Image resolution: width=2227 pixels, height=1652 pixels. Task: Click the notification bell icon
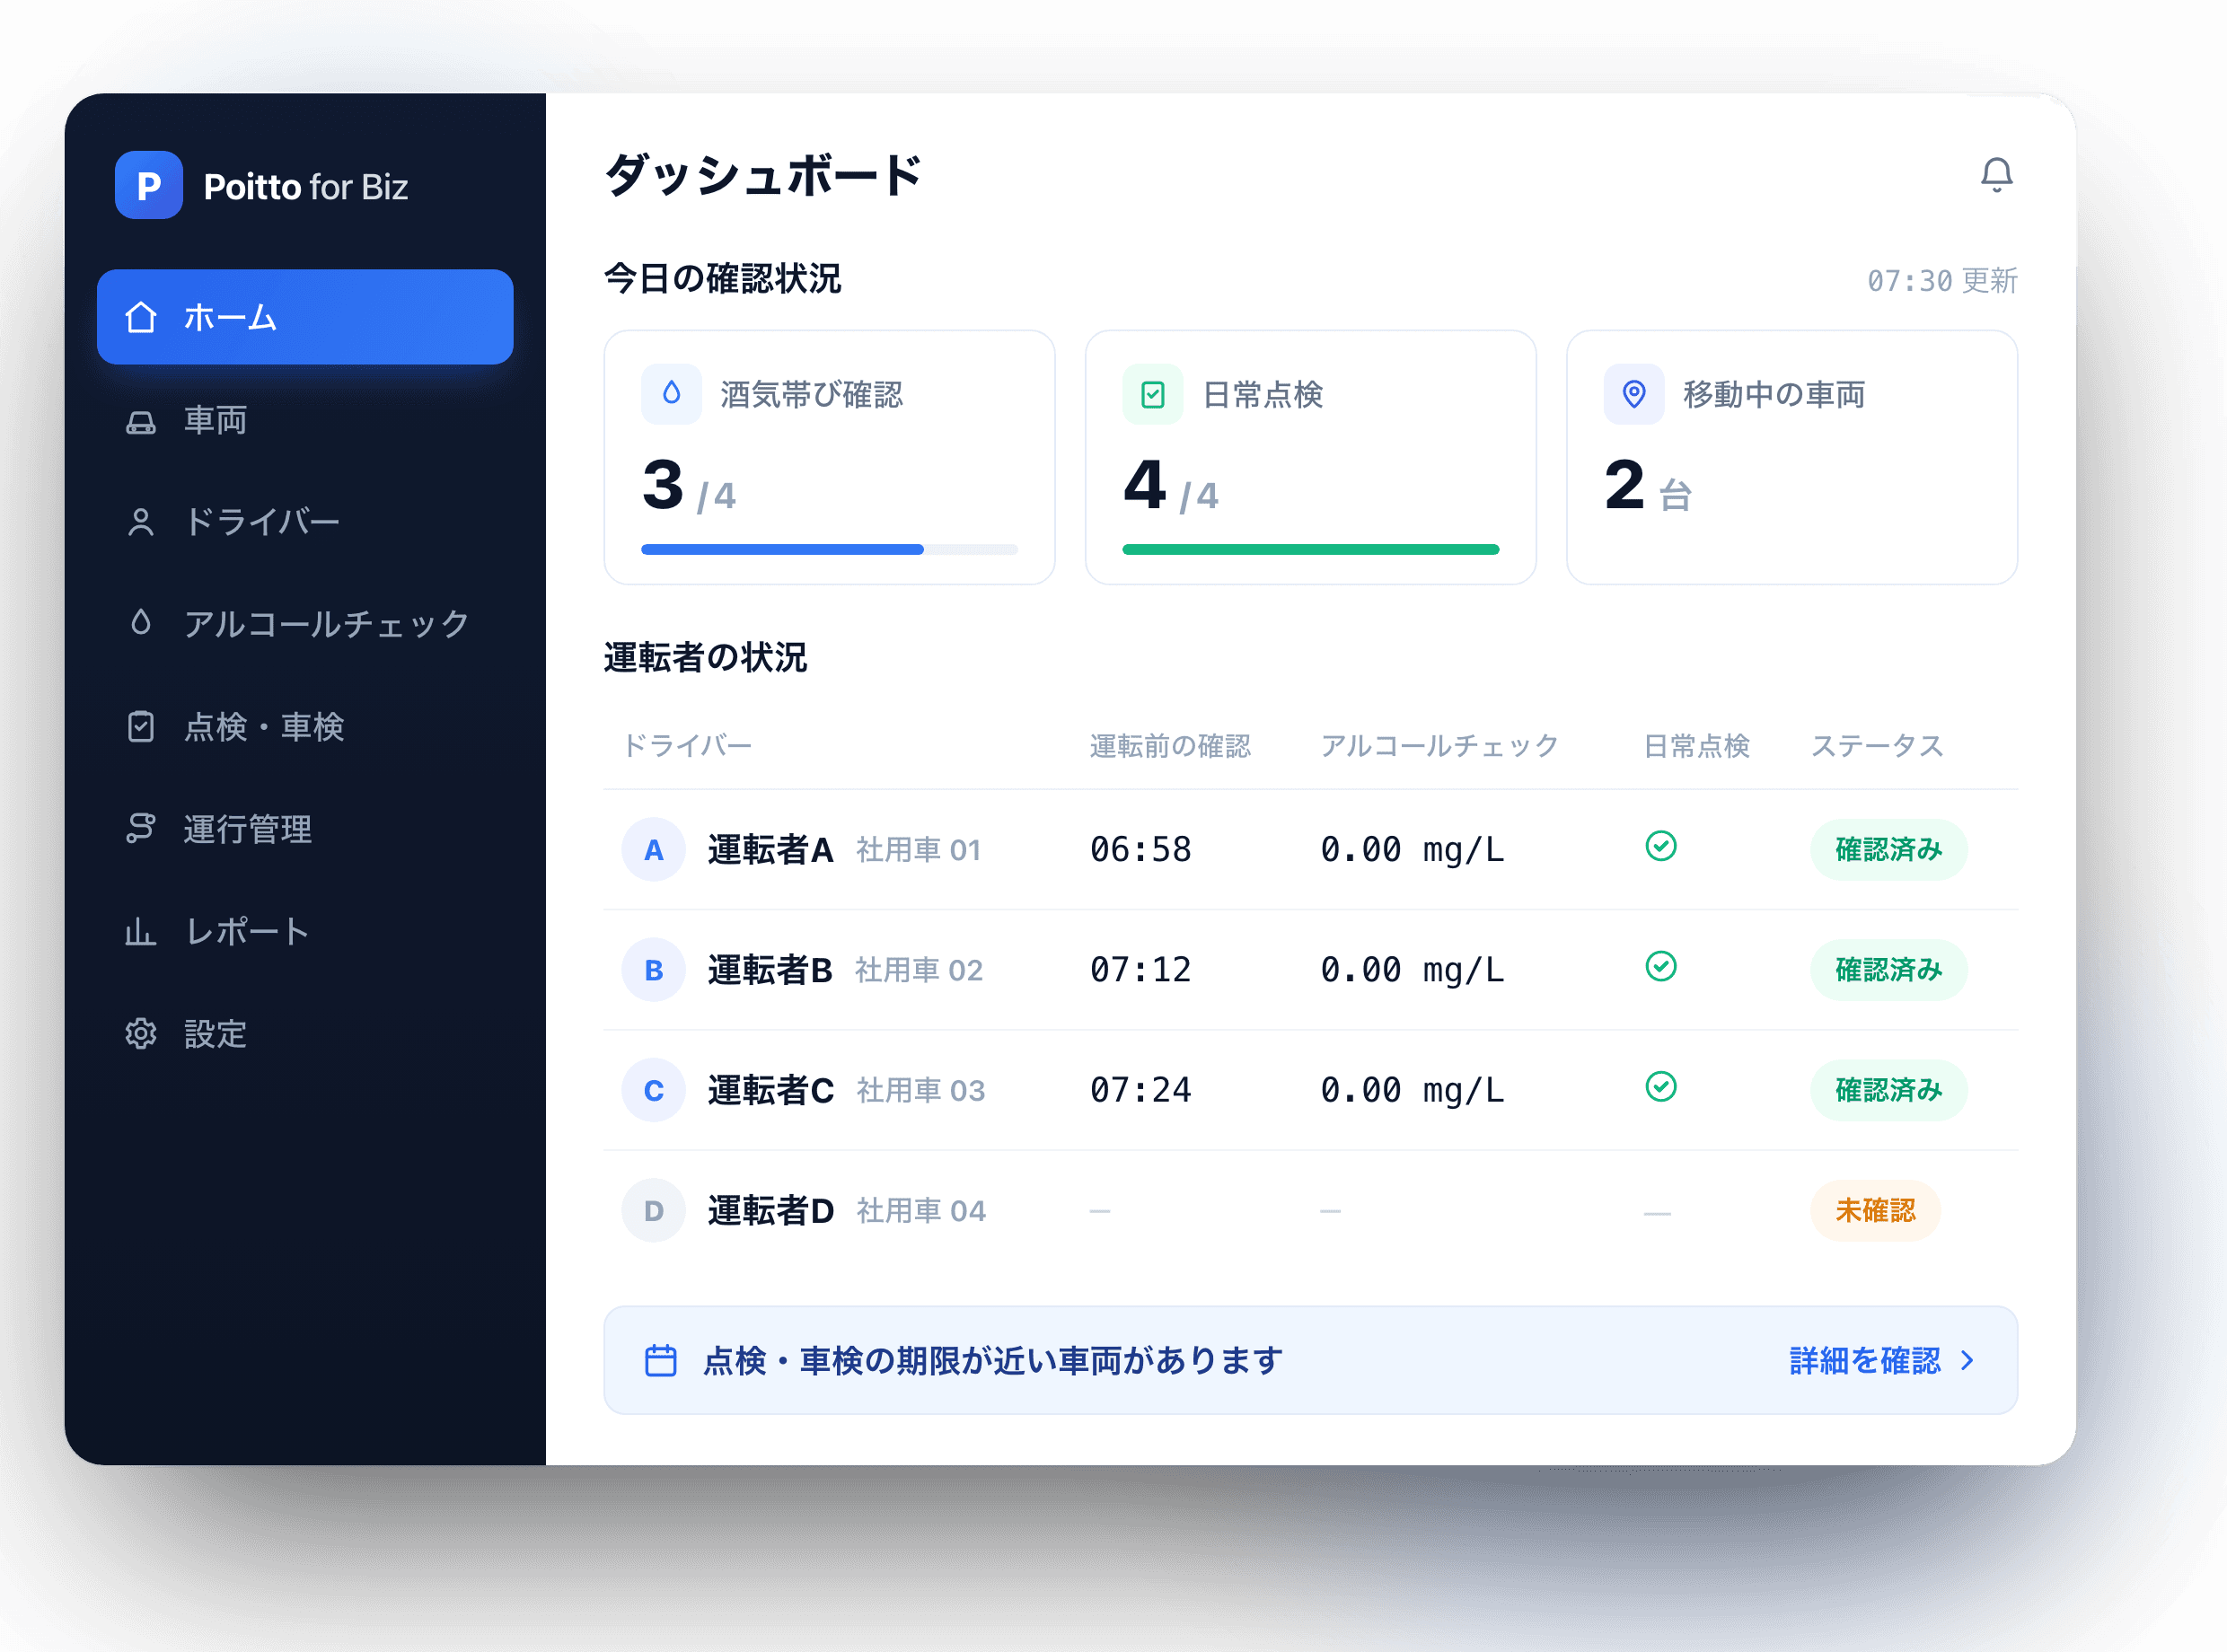(x=1996, y=175)
